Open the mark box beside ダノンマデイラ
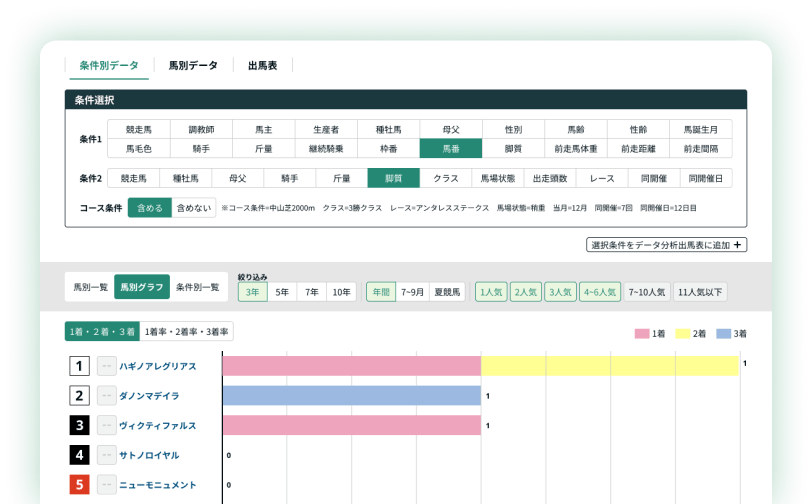812x504 pixels. pyautogui.click(x=107, y=396)
